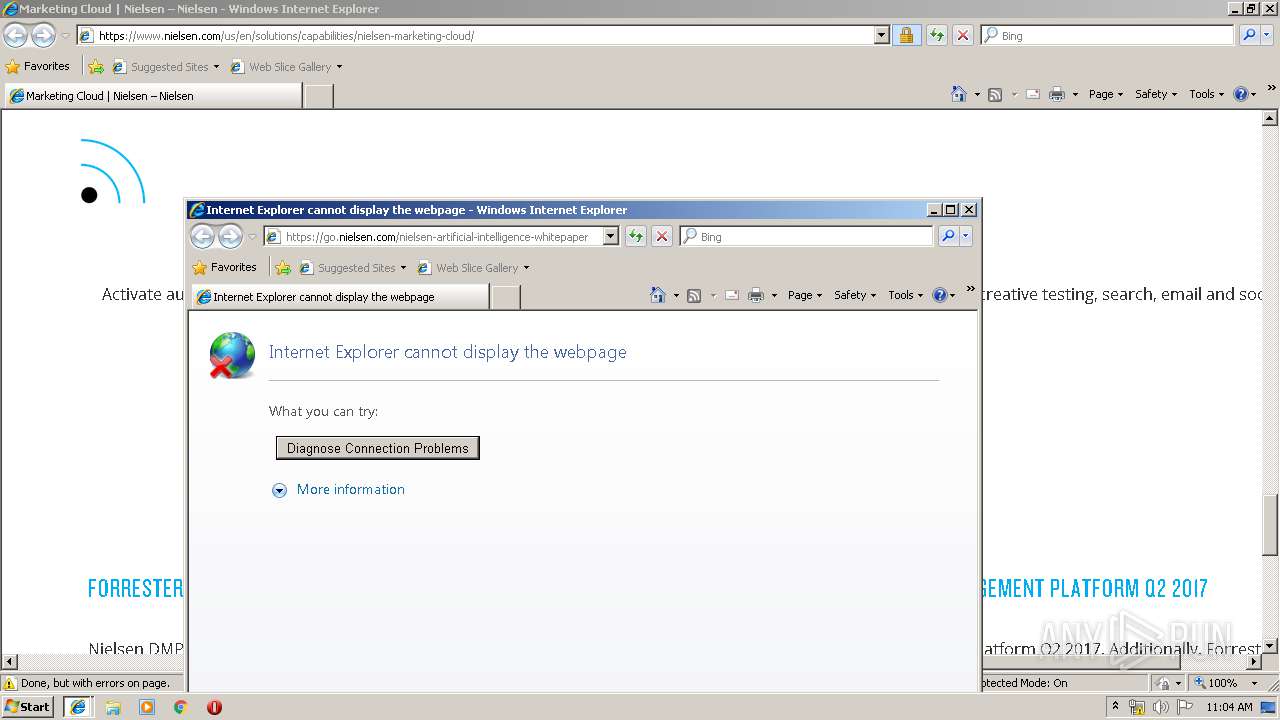Print page from main window toolbar
The height and width of the screenshot is (720, 1280).
(x=1057, y=94)
